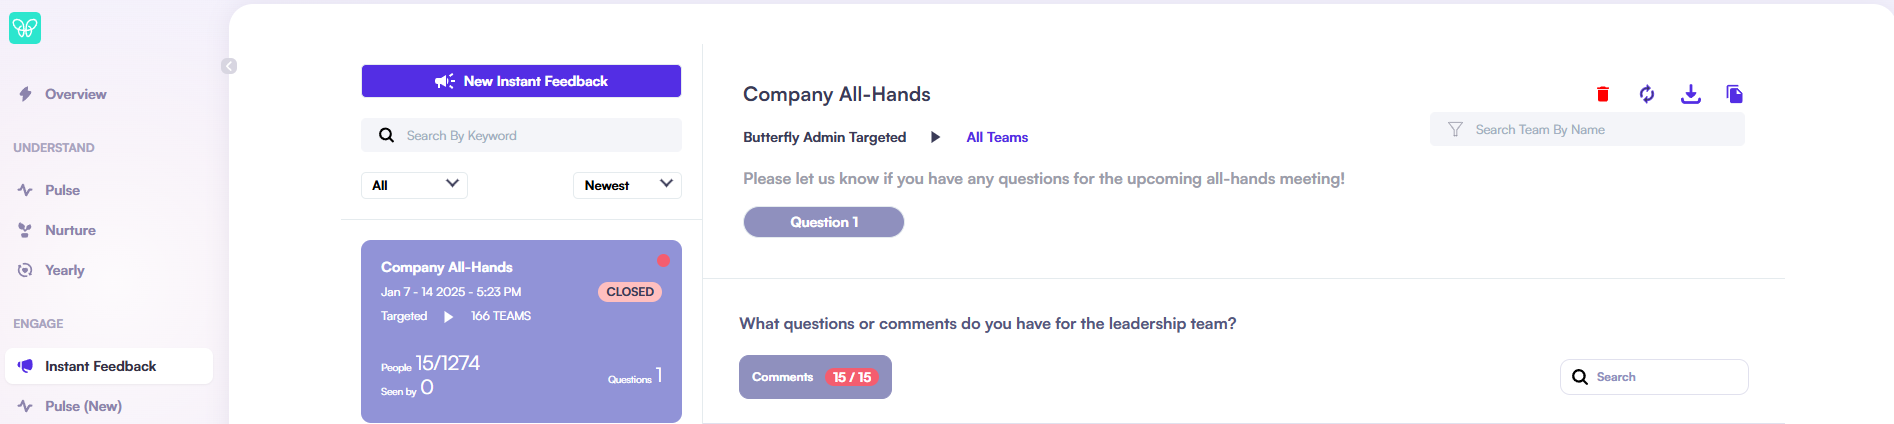Screen dimensions: 1894x424
Task: Click the download icon
Action: (x=1691, y=94)
